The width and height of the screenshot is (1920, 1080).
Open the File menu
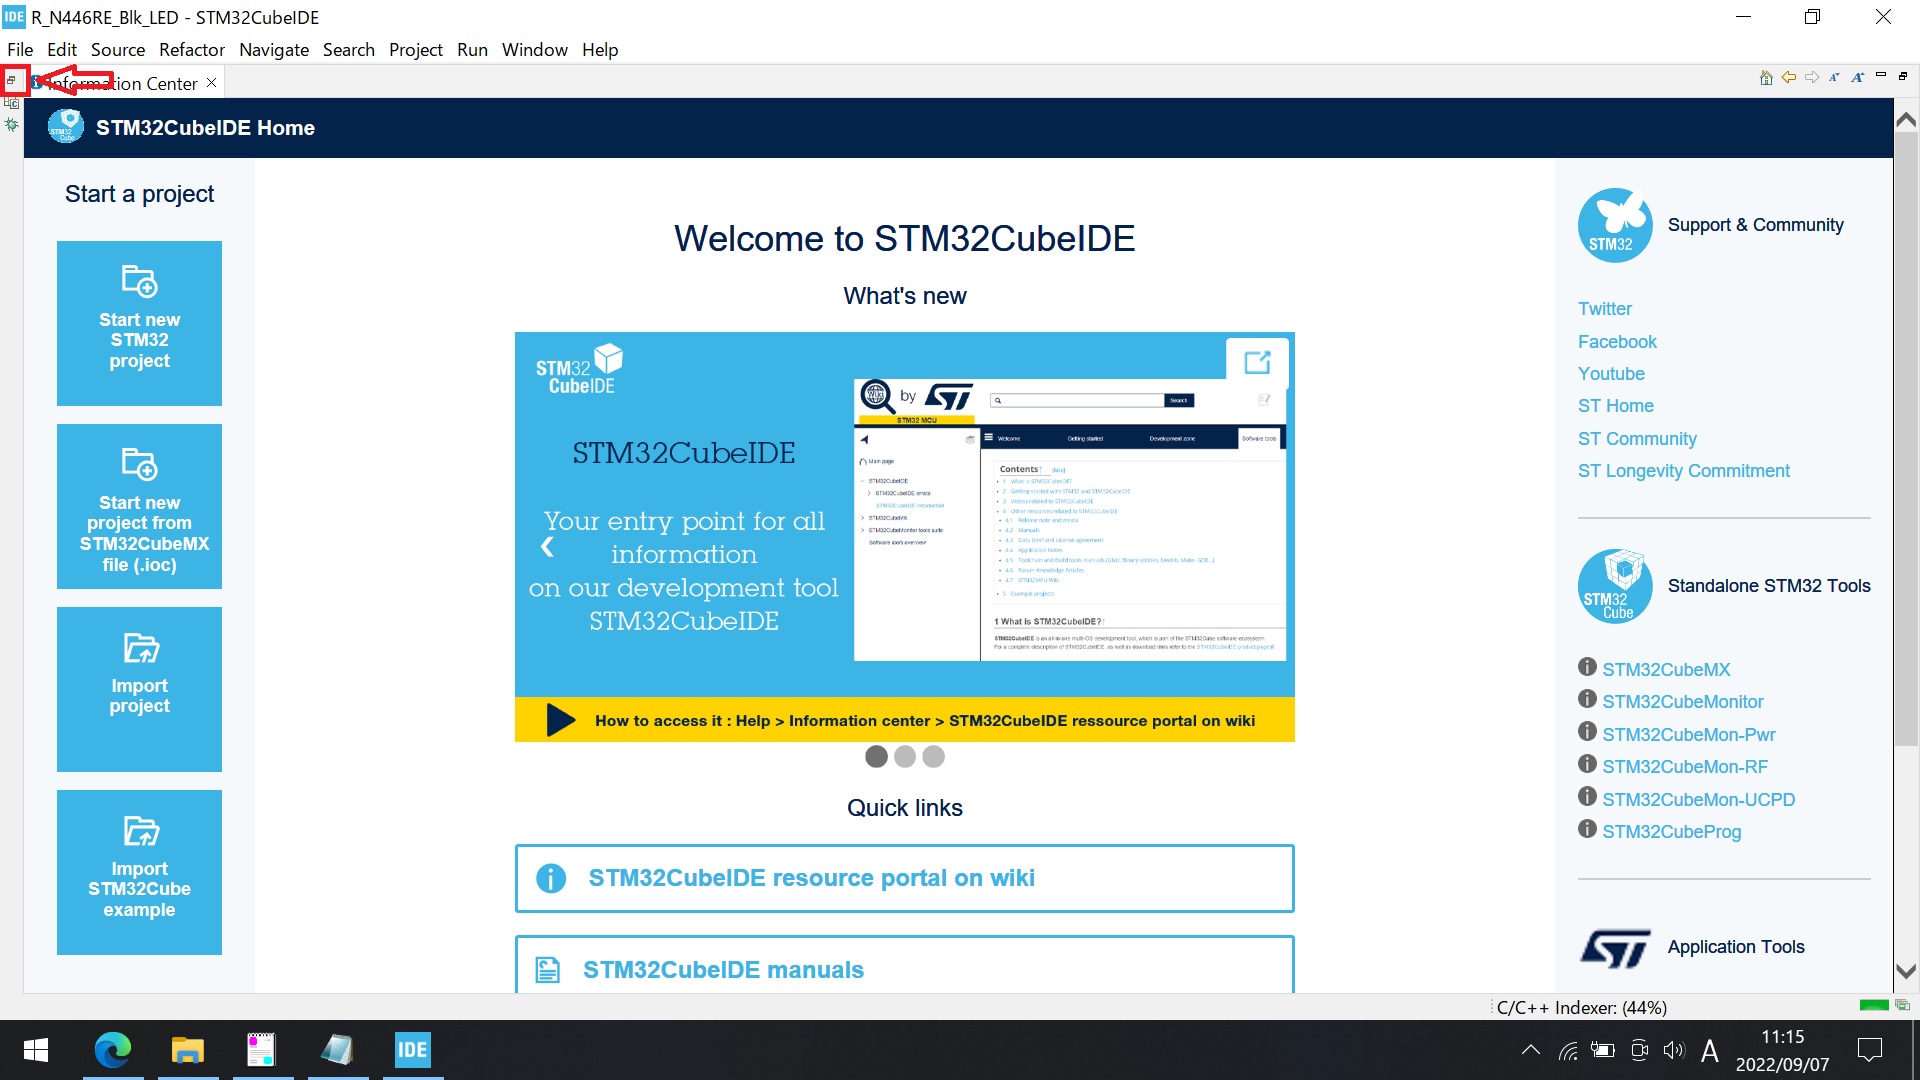(20, 50)
